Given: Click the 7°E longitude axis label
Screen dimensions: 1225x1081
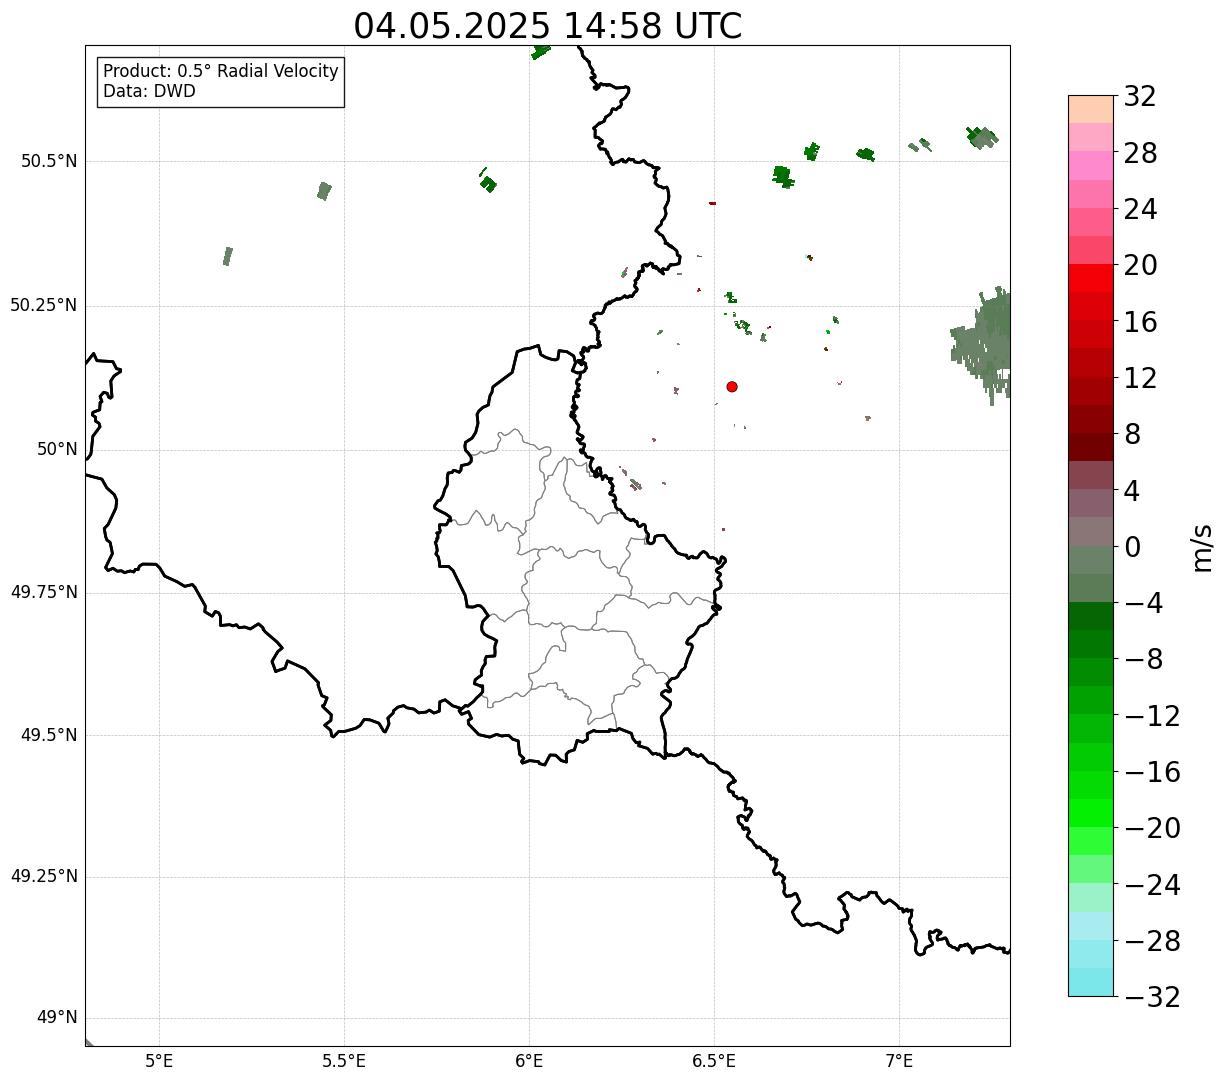Looking at the screenshot, I should pyautogui.click(x=899, y=1060).
